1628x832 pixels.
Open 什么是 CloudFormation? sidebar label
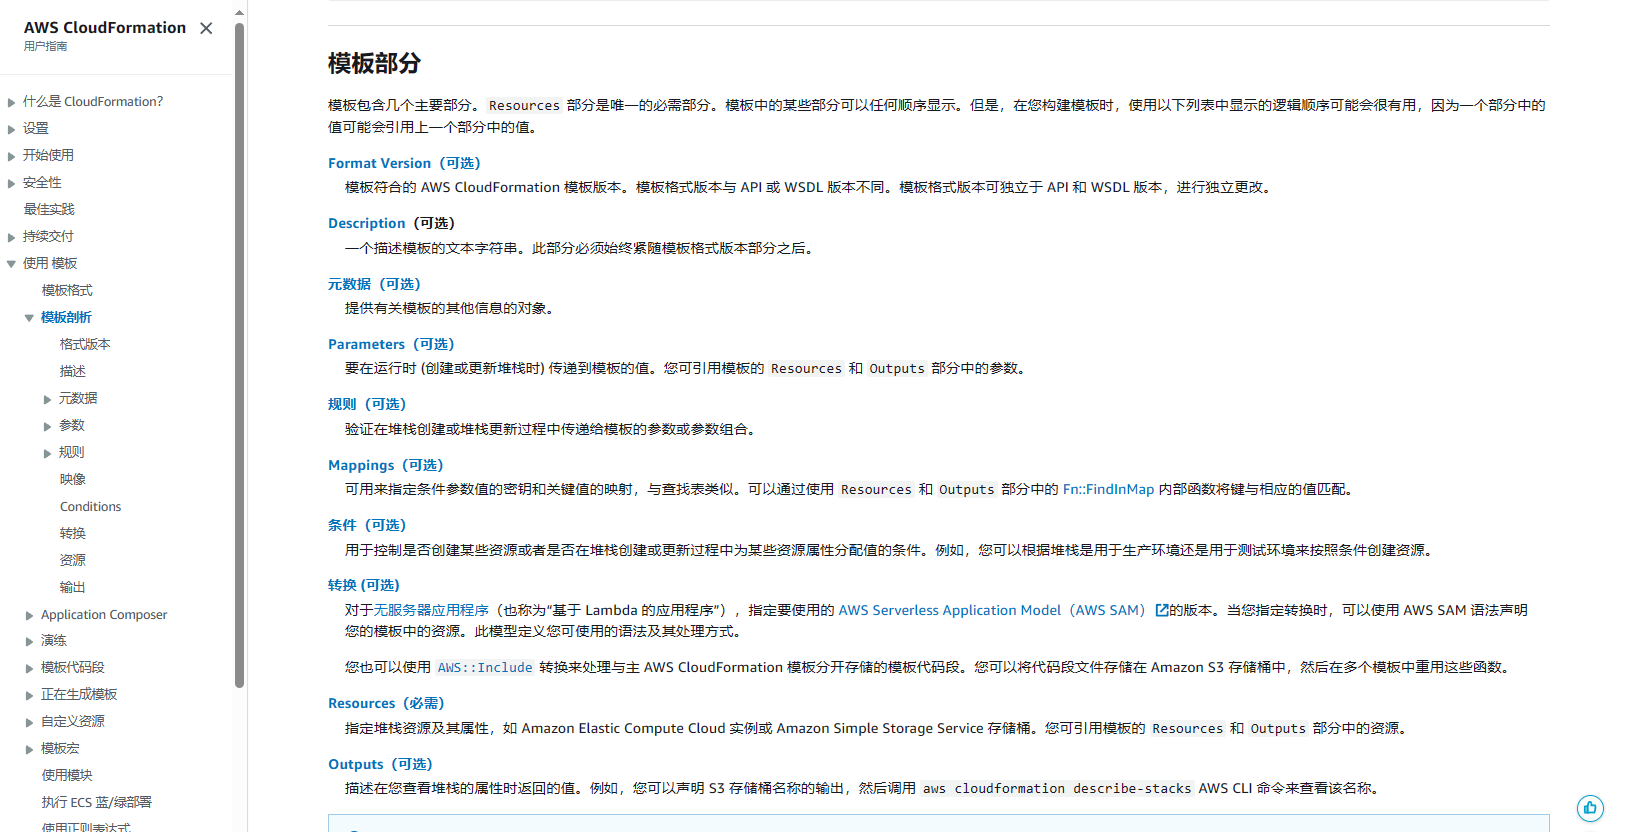tap(93, 101)
